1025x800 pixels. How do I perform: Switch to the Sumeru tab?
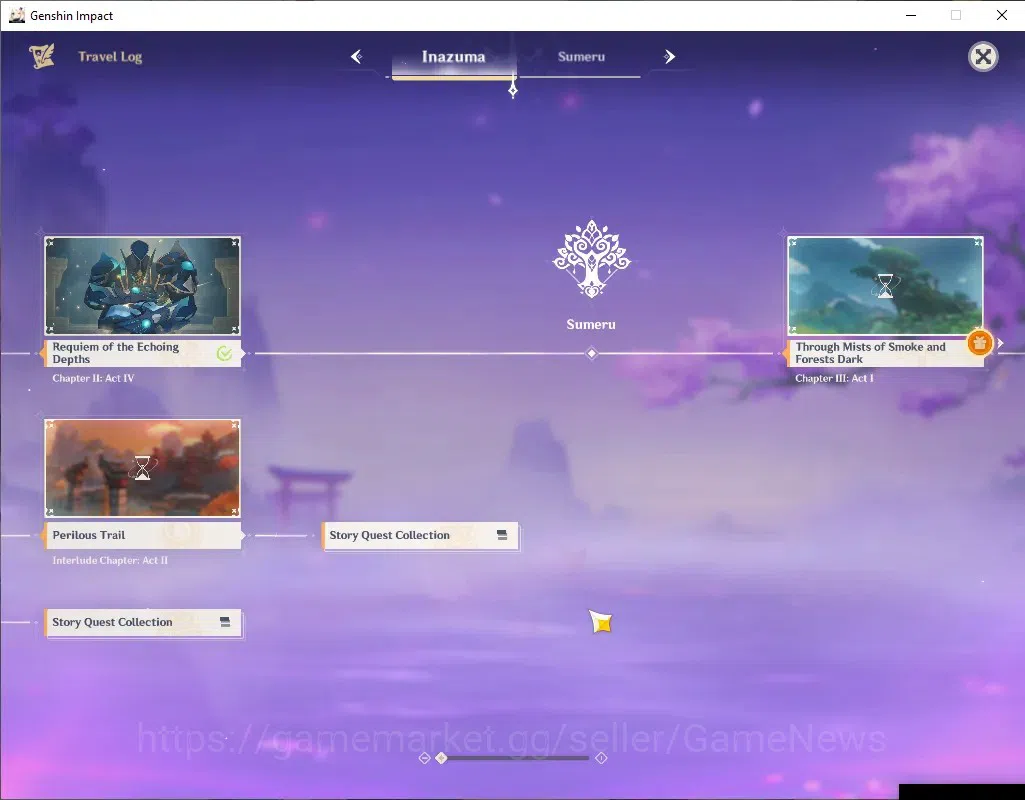pyautogui.click(x=581, y=57)
